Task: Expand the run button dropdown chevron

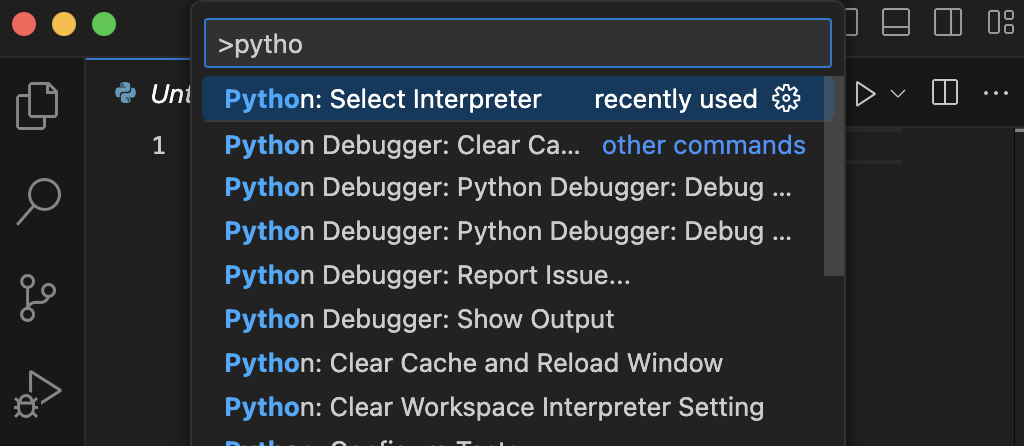Action: [898, 94]
